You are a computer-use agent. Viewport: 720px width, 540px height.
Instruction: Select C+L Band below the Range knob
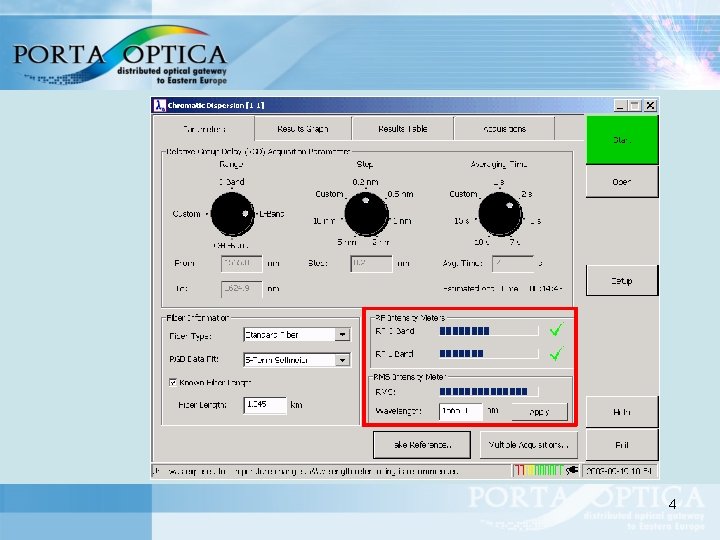click(231, 245)
